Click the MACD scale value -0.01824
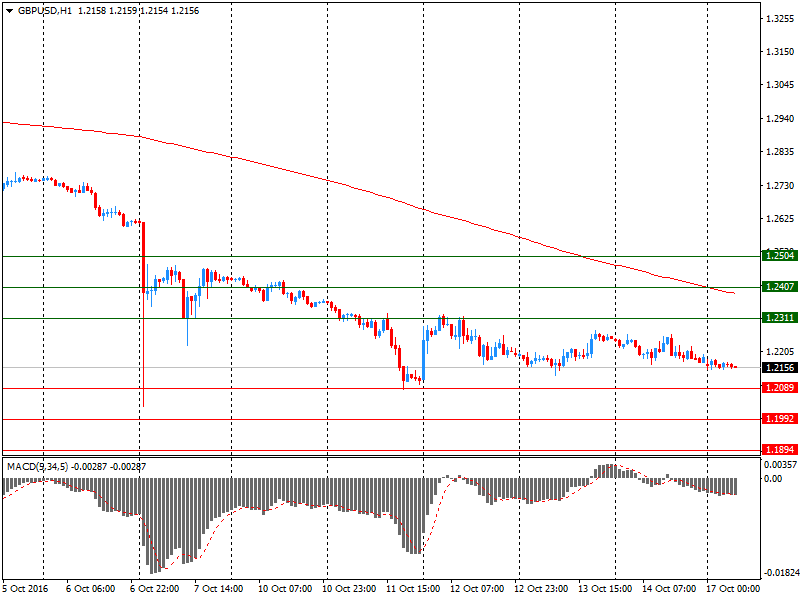This screenshot has width=800, height=600. [x=781, y=573]
